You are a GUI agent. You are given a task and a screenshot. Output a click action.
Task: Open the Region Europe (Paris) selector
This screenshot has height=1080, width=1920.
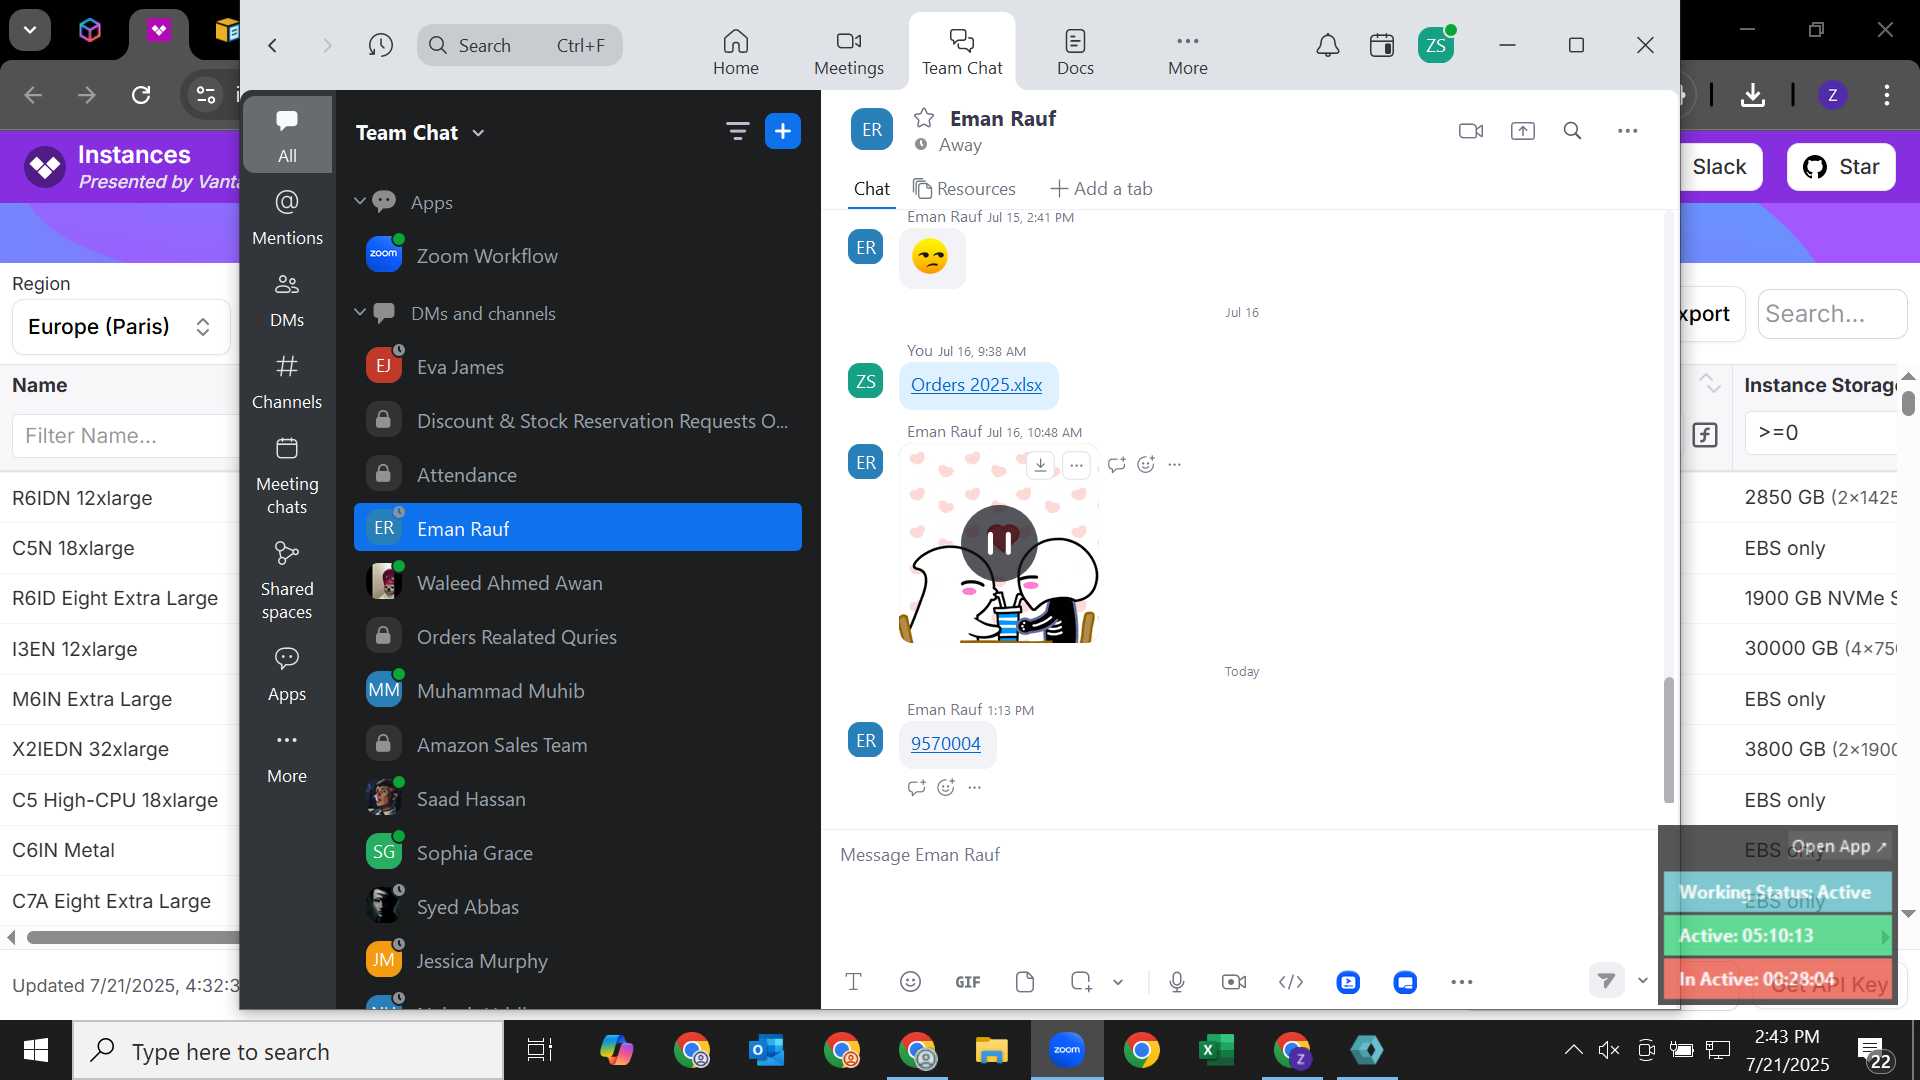[121, 327]
